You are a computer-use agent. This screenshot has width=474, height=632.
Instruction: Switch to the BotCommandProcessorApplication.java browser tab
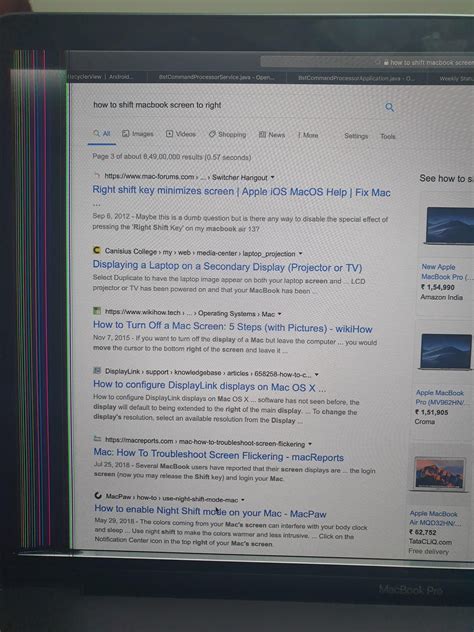coord(356,78)
